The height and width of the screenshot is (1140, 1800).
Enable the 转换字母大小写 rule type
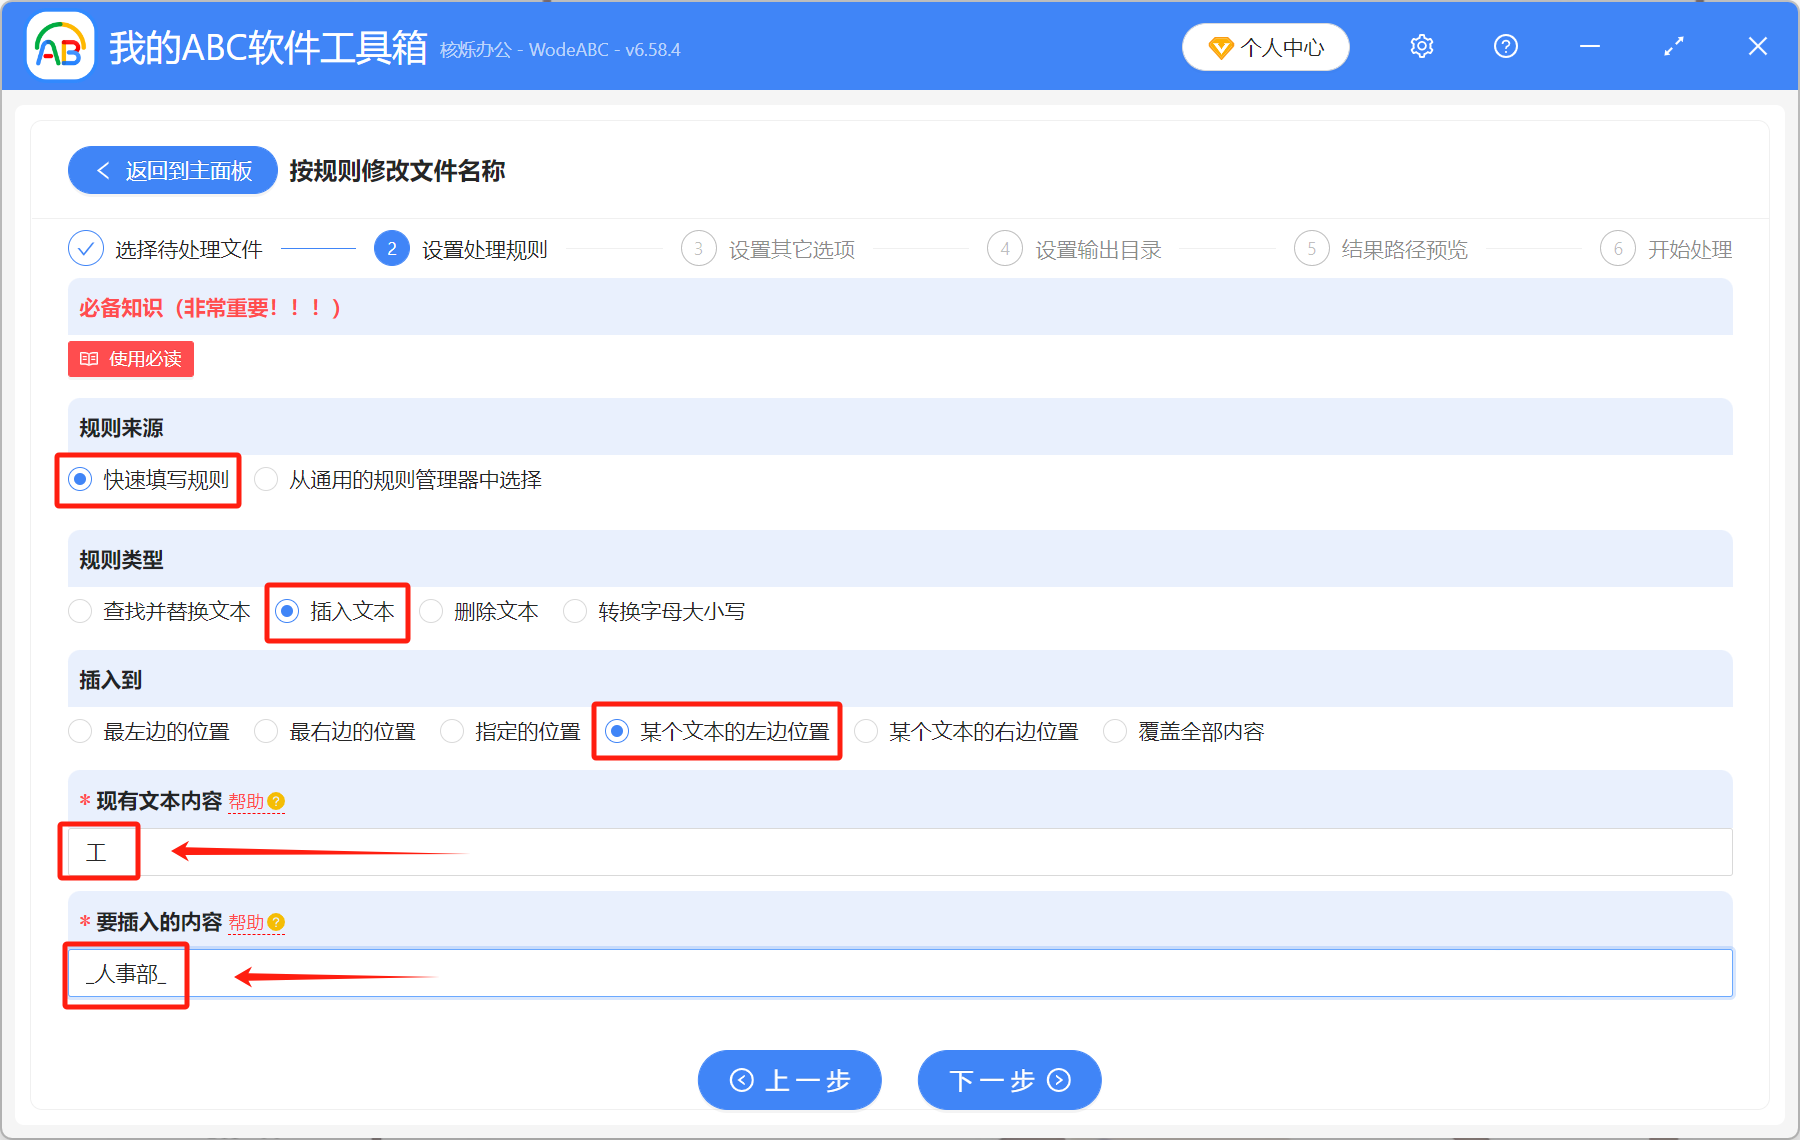[575, 611]
